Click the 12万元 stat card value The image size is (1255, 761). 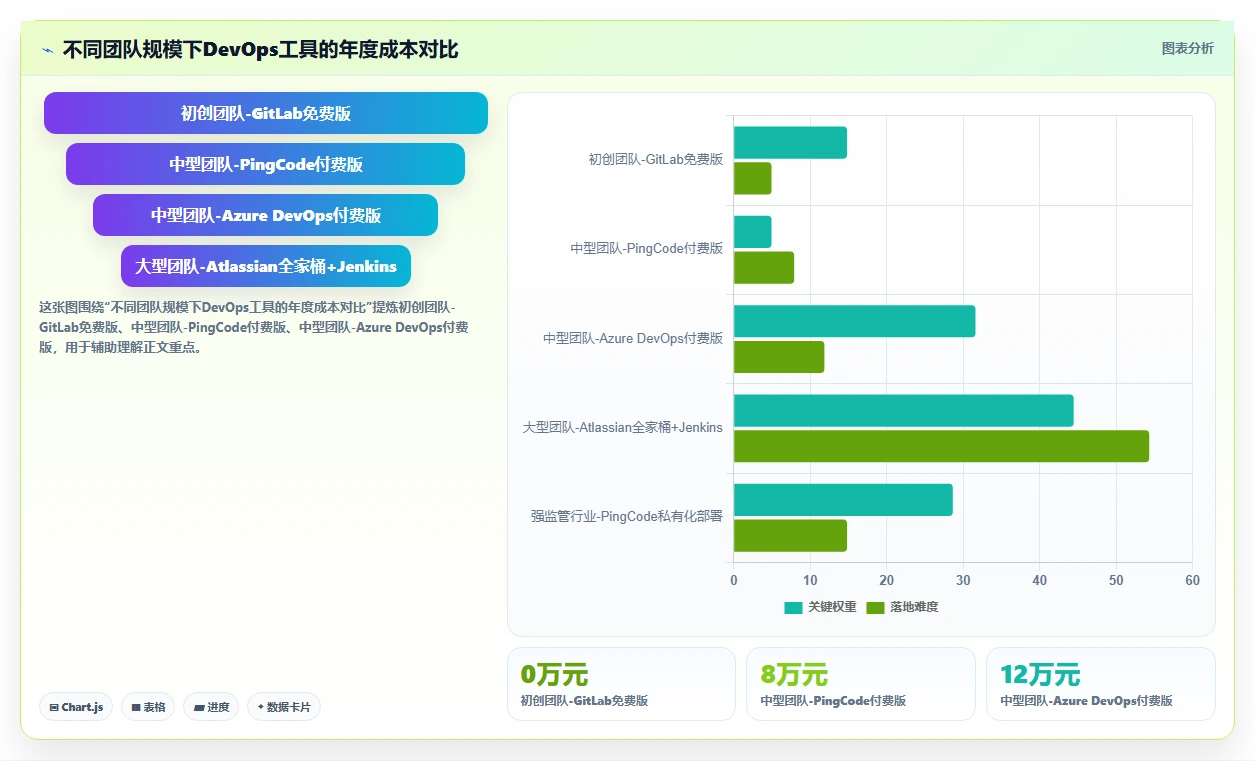[1040, 675]
